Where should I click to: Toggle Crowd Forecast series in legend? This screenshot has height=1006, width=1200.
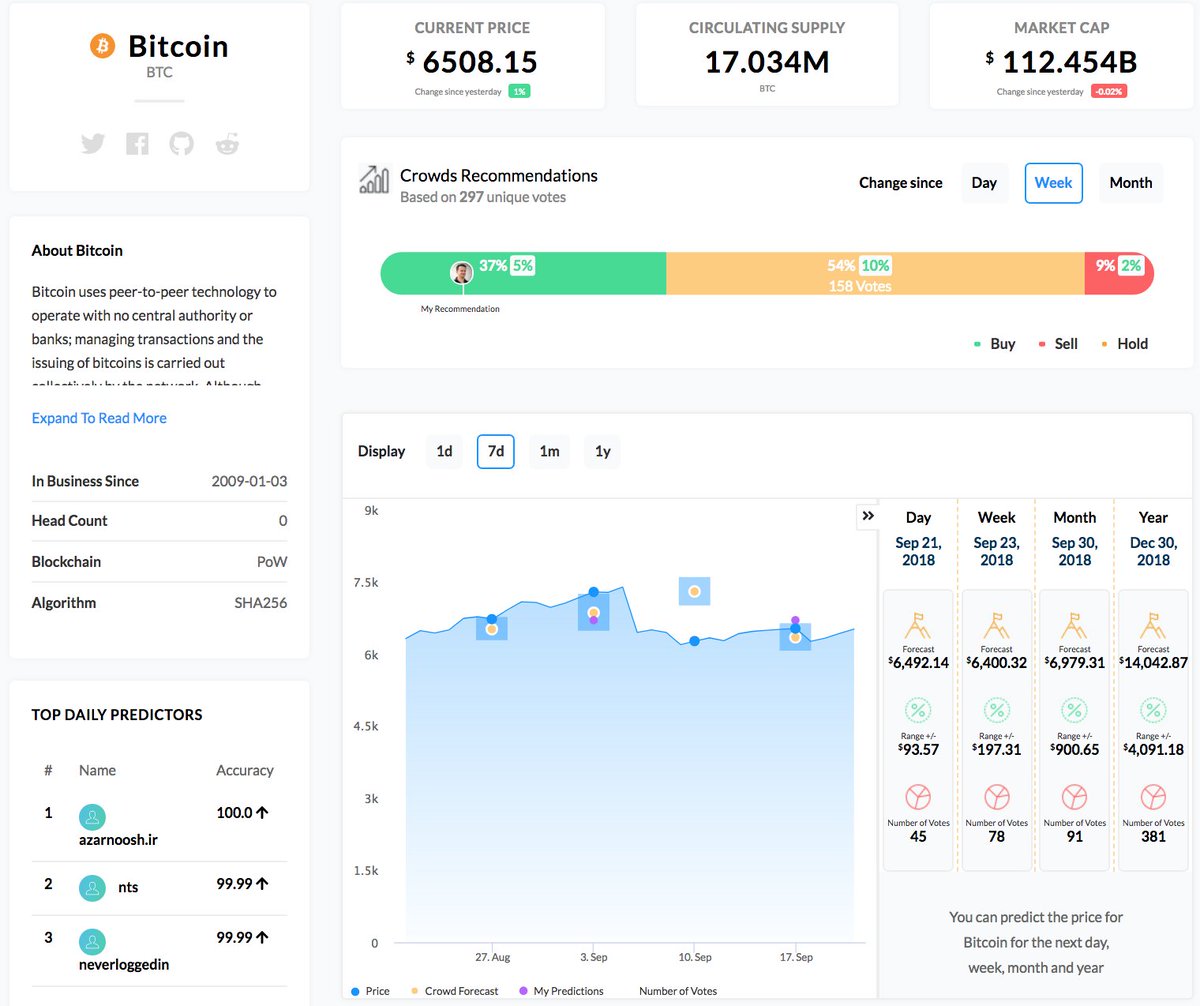(x=453, y=991)
